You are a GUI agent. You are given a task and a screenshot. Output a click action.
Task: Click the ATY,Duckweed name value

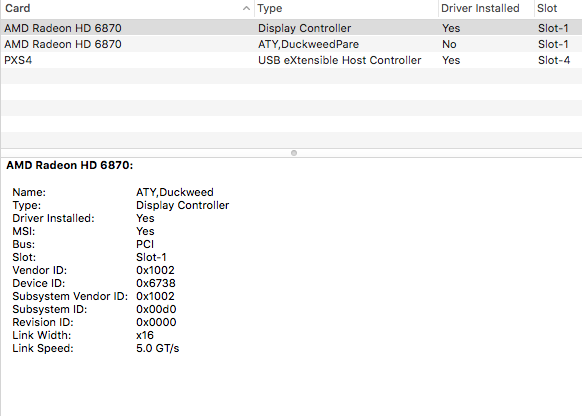click(174, 192)
